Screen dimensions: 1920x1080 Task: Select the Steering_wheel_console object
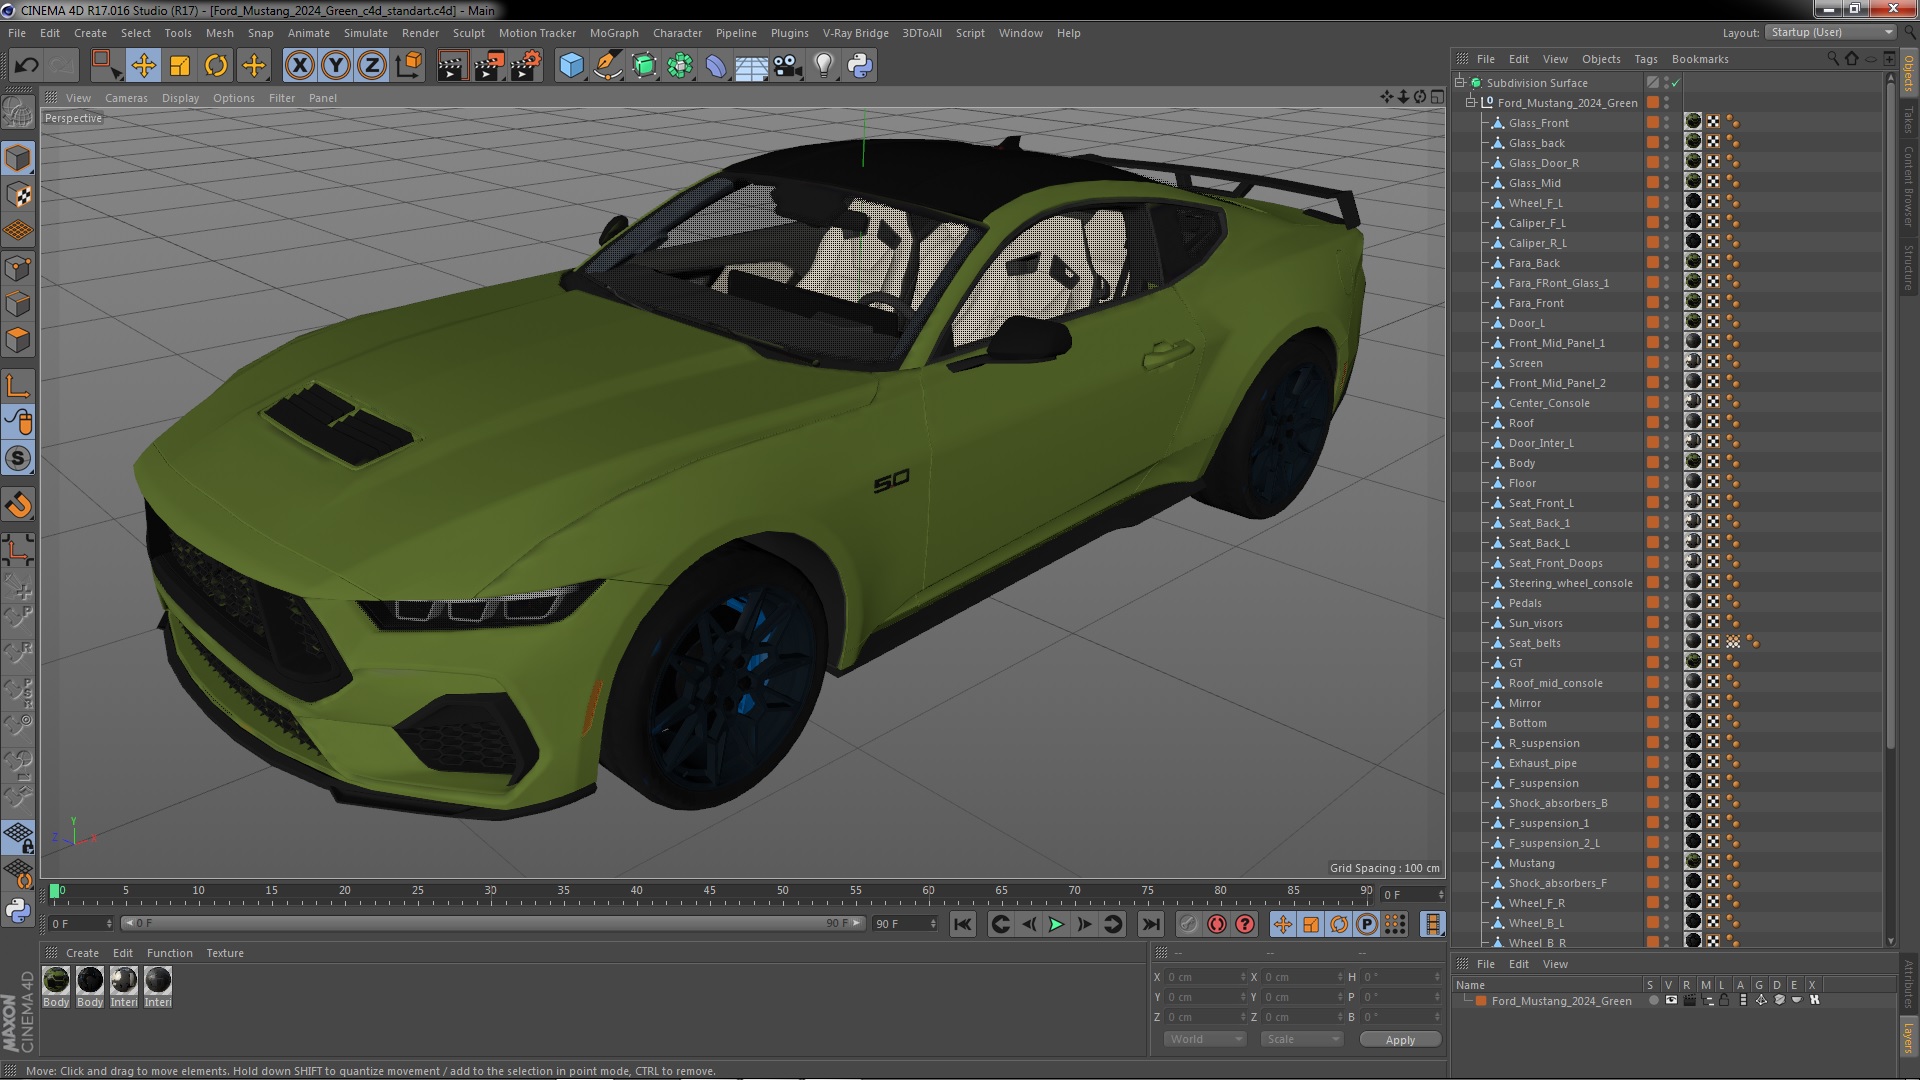1570,583
